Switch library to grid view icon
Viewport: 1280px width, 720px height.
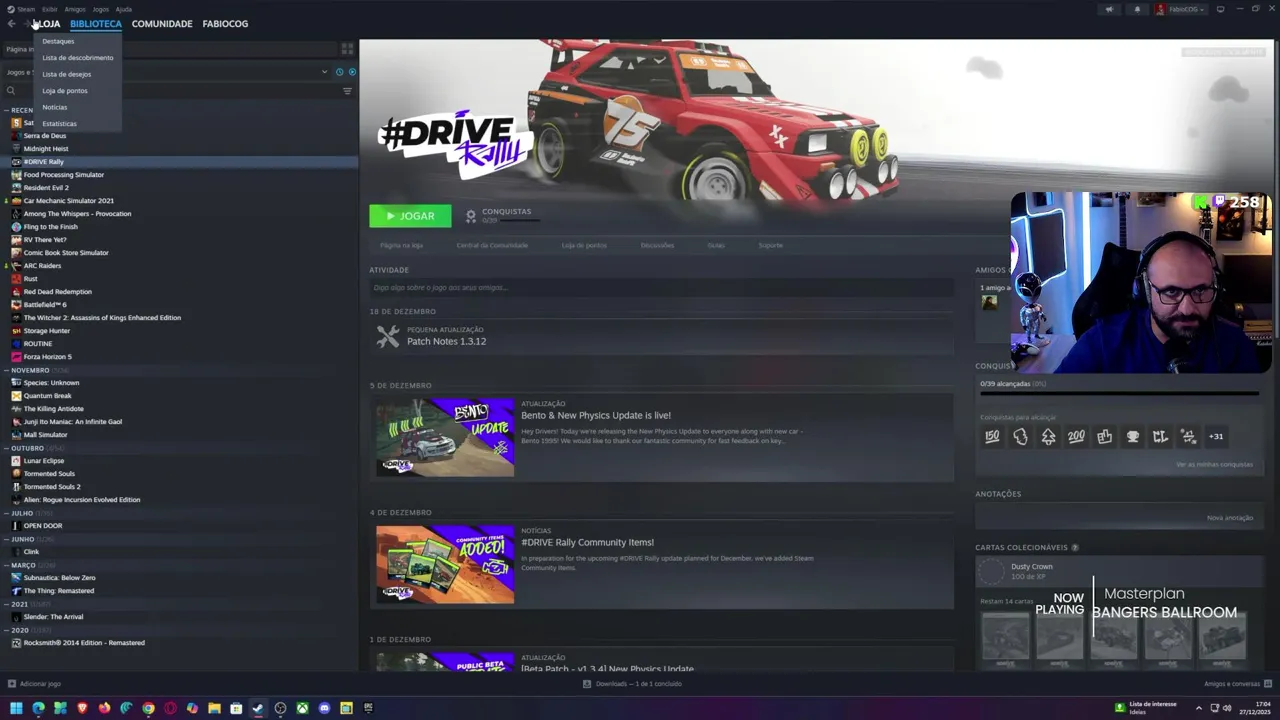point(347,48)
